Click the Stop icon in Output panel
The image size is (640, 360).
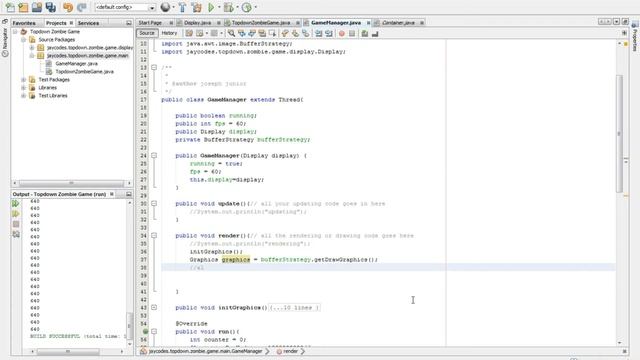16,224
